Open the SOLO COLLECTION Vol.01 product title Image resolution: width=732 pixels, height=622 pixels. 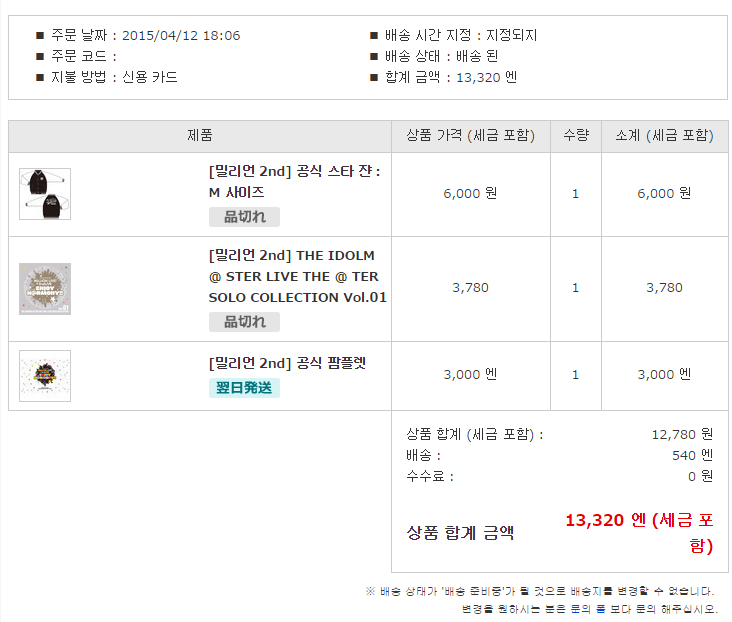click(297, 276)
